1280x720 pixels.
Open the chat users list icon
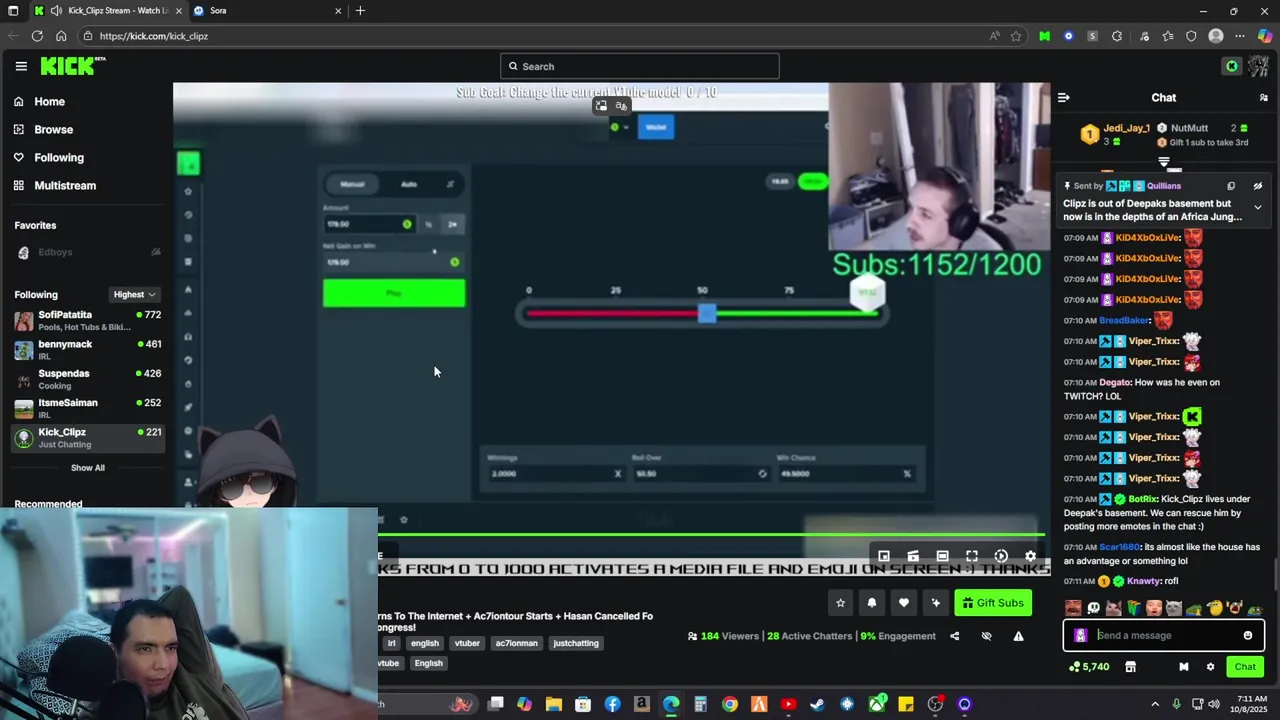(x=1263, y=97)
